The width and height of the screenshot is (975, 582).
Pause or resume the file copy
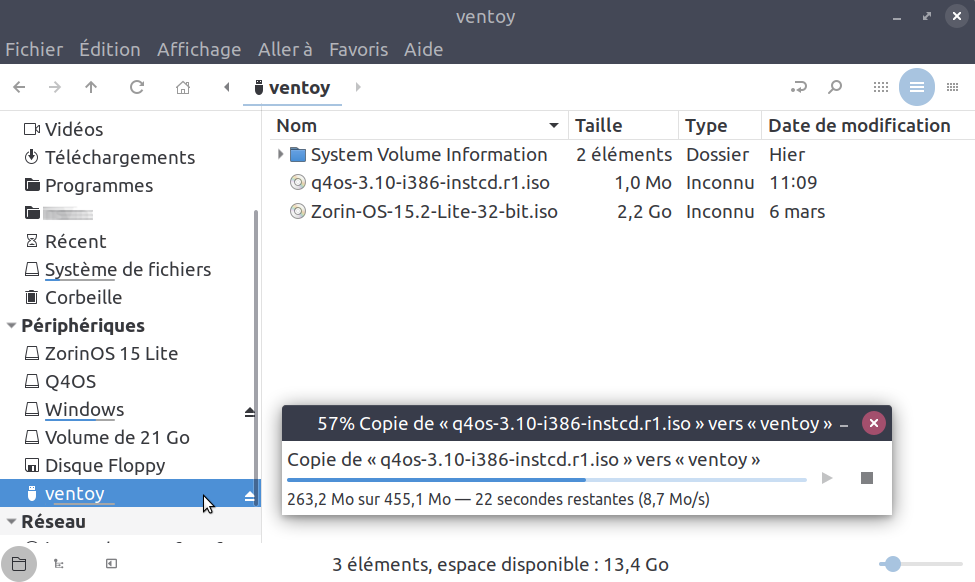[827, 478]
